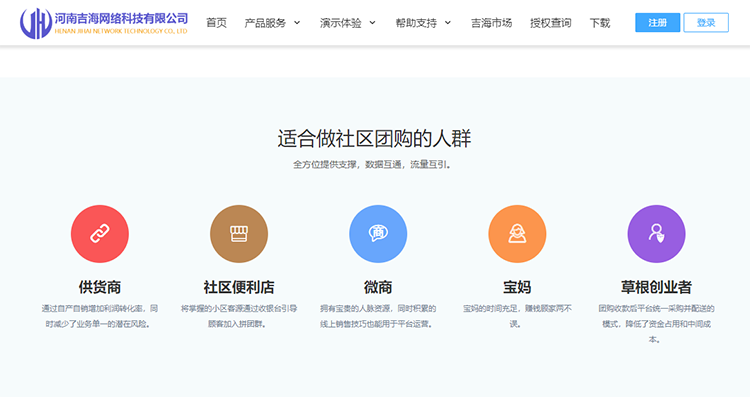Click the 适合做社区团购的人群 section title
This screenshot has height=397, width=750.
tap(375, 139)
